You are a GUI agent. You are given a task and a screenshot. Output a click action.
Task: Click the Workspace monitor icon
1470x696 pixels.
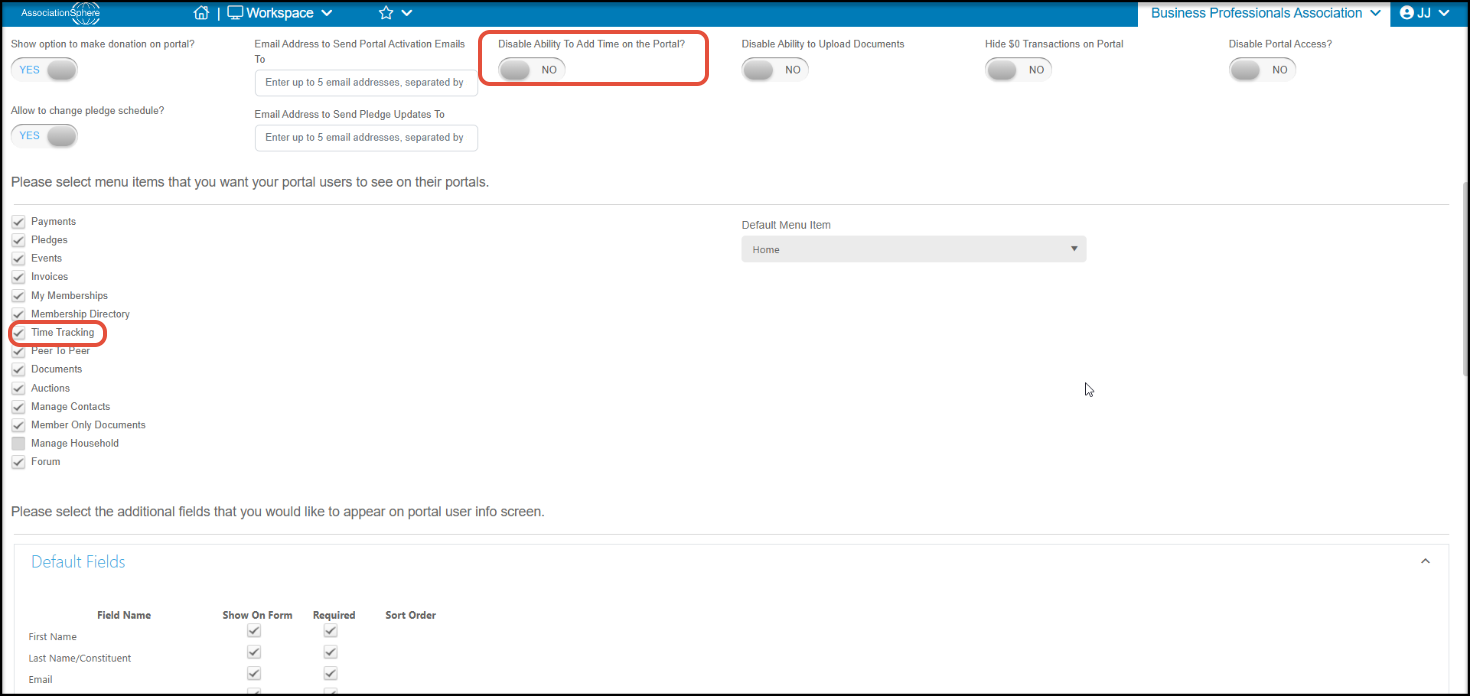235,13
